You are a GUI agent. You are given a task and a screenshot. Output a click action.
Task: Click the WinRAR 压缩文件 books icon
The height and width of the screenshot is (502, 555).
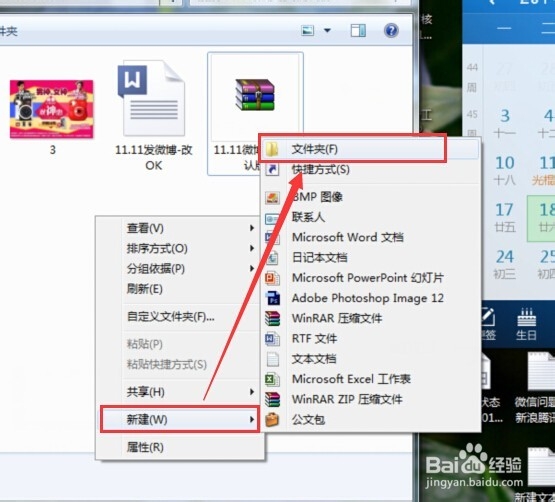[272, 318]
